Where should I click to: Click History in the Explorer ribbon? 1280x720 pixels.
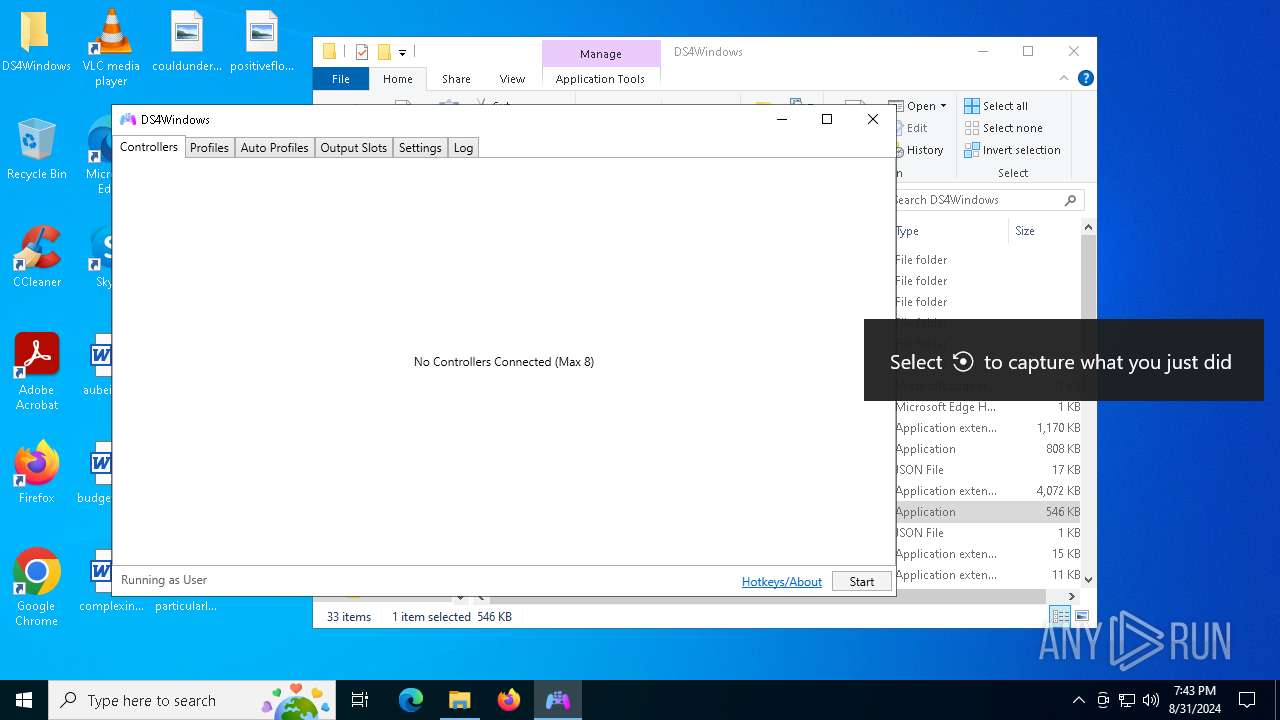[x=924, y=150]
